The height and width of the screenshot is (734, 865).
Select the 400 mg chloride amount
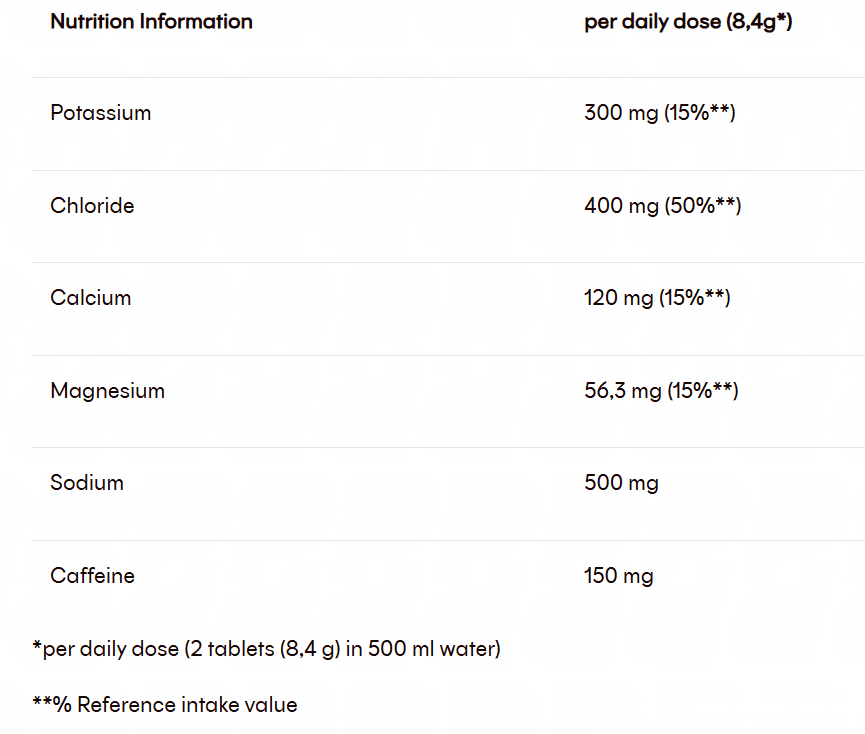pos(621,206)
